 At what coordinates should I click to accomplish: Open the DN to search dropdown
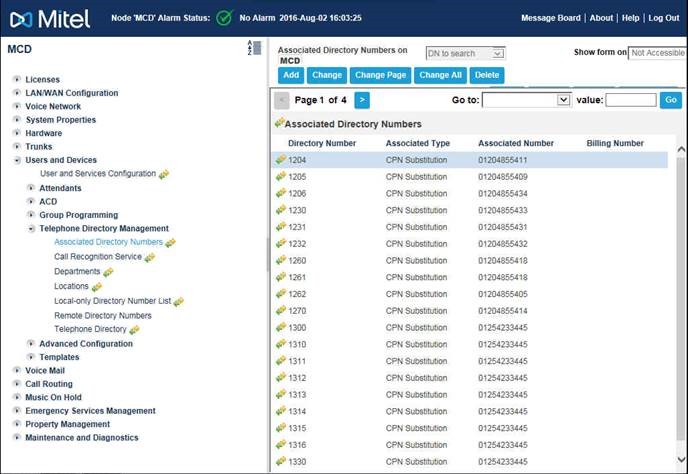click(x=497, y=54)
